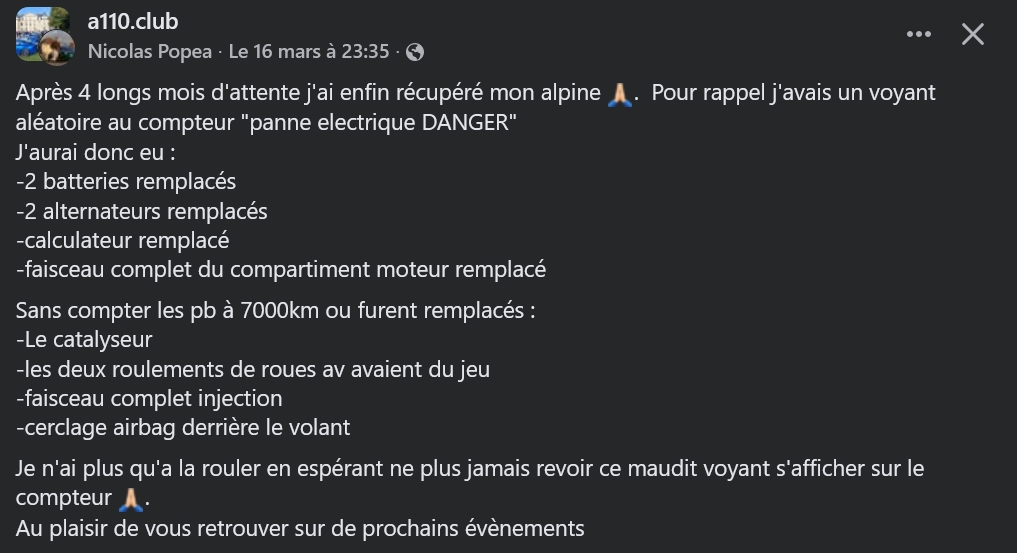Click the line '-2 alternateurs remplacés'
Viewport: 1017px width, 553px height.
142,211
